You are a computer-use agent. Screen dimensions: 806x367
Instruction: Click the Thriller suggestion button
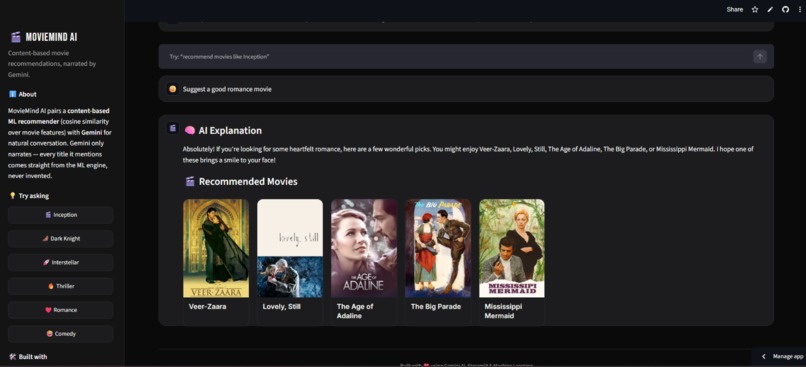pyautogui.click(x=61, y=286)
